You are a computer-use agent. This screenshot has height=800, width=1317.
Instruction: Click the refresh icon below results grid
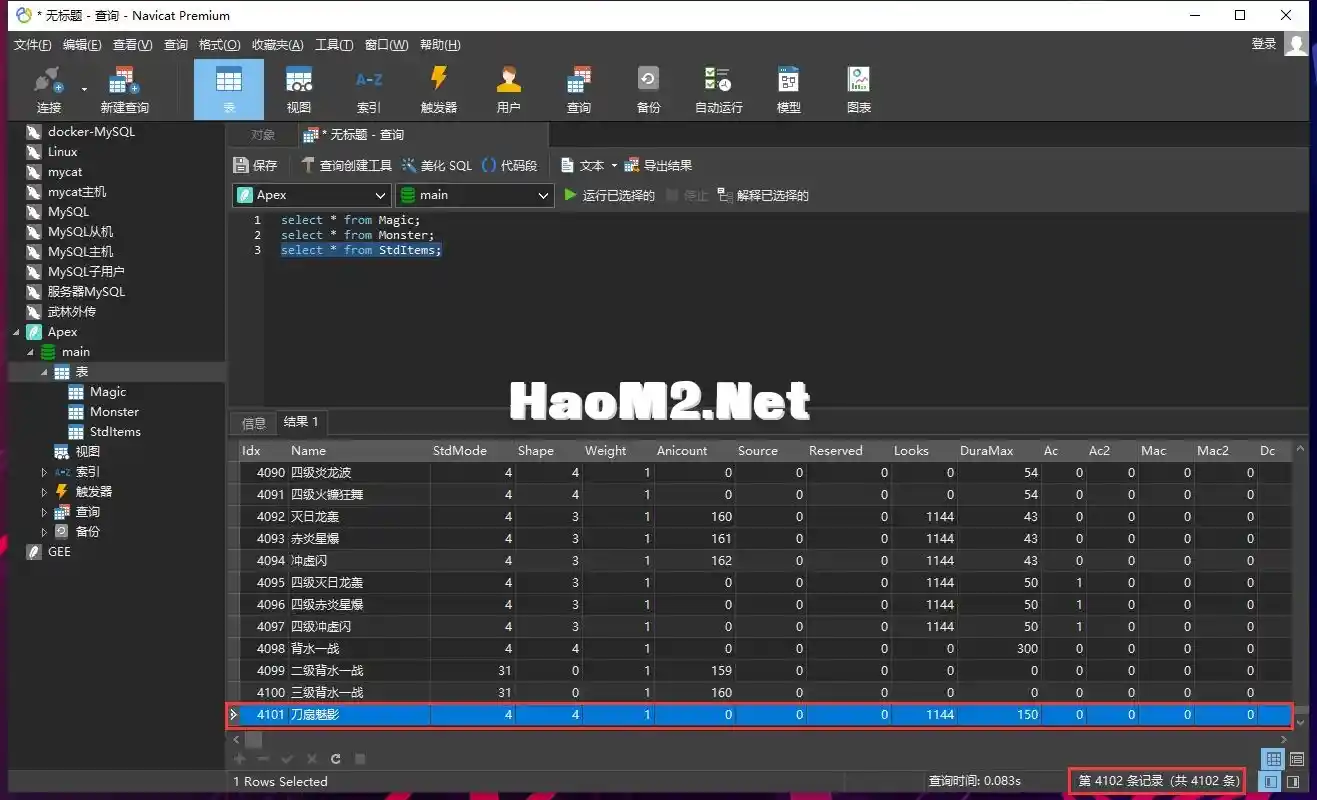tap(336, 759)
